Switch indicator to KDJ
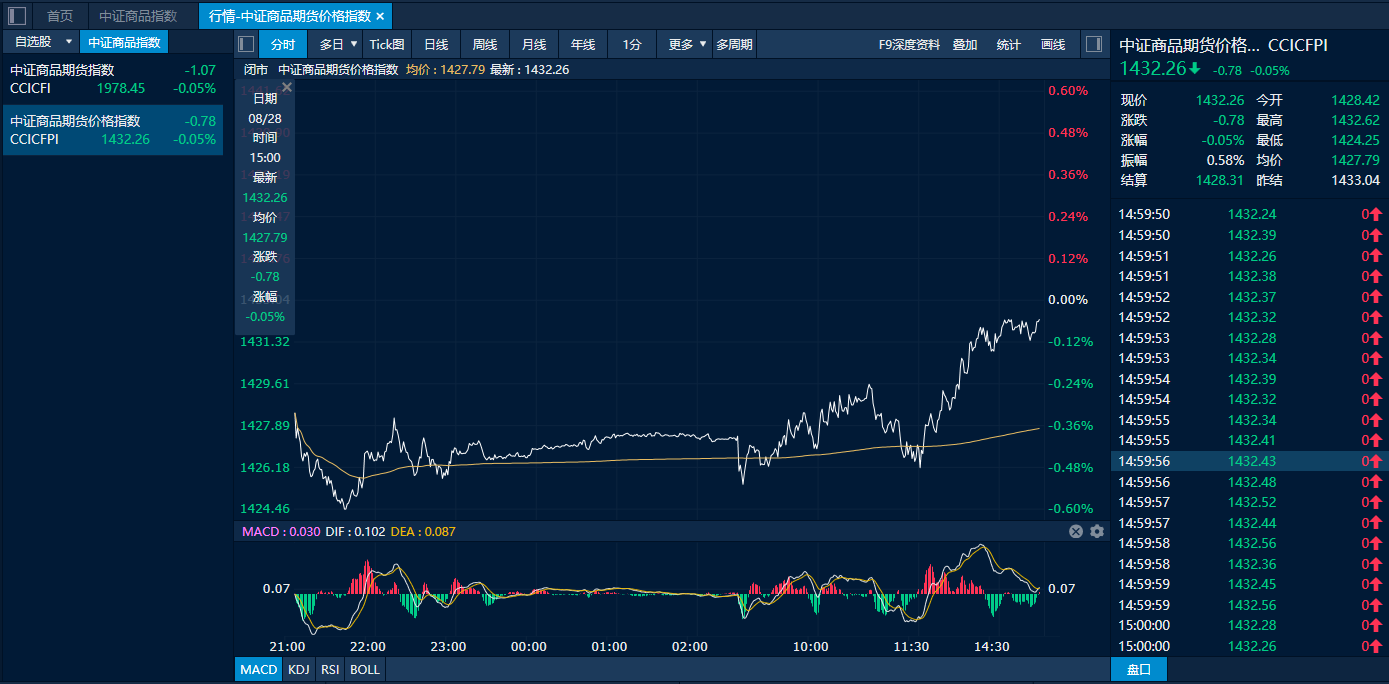 (298, 669)
